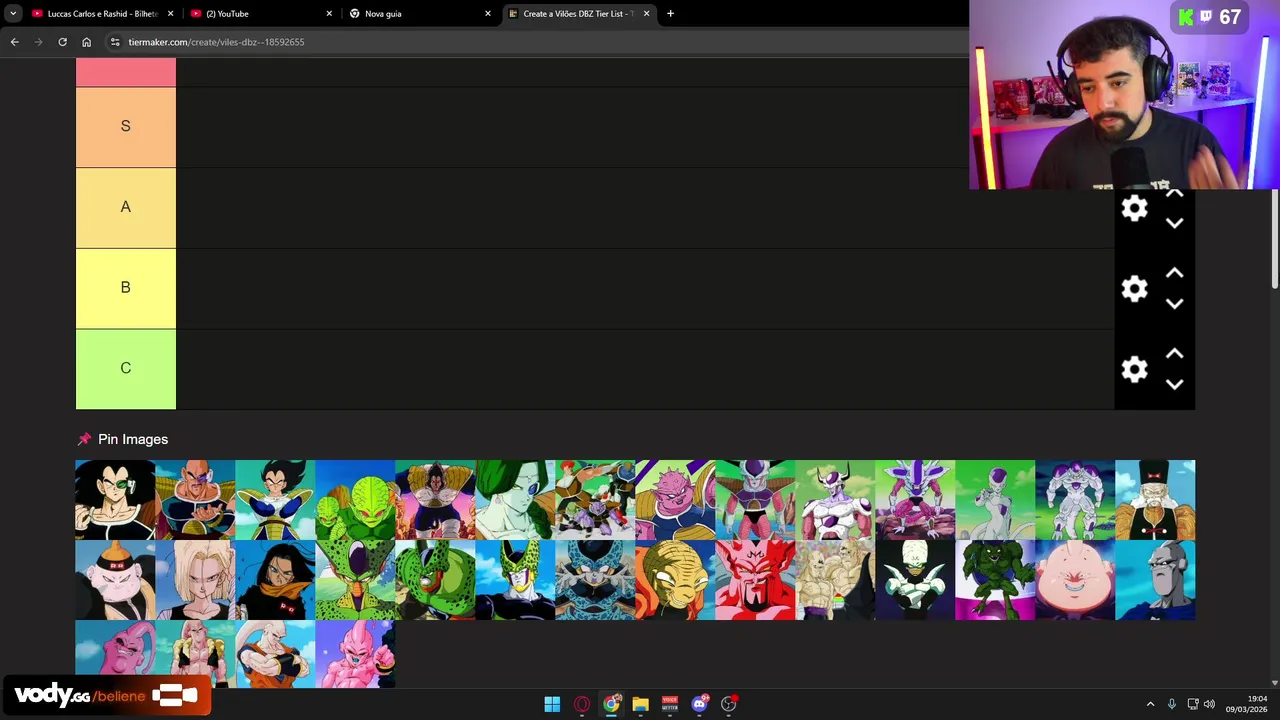The width and height of the screenshot is (1280, 720).
Task: Select the Raditz character image
Action: coord(115,500)
